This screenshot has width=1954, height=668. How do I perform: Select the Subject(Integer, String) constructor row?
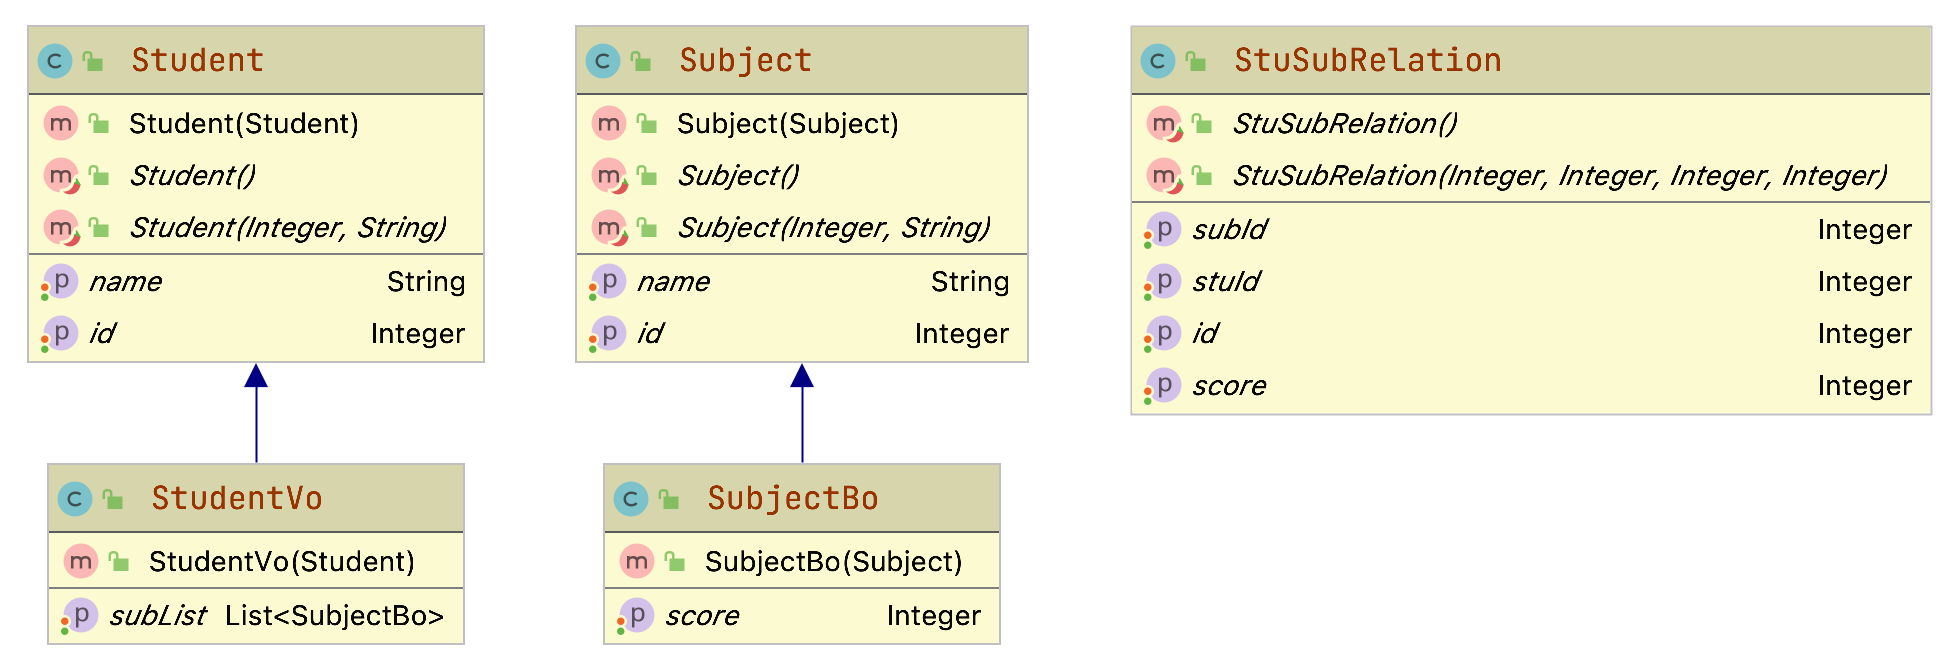point(833,228)
